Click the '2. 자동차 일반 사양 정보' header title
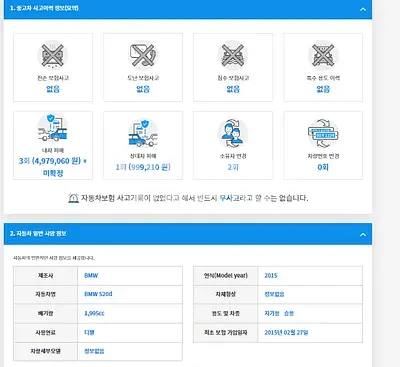The height and width of the screenshot is (367, 400). point(38,234)
